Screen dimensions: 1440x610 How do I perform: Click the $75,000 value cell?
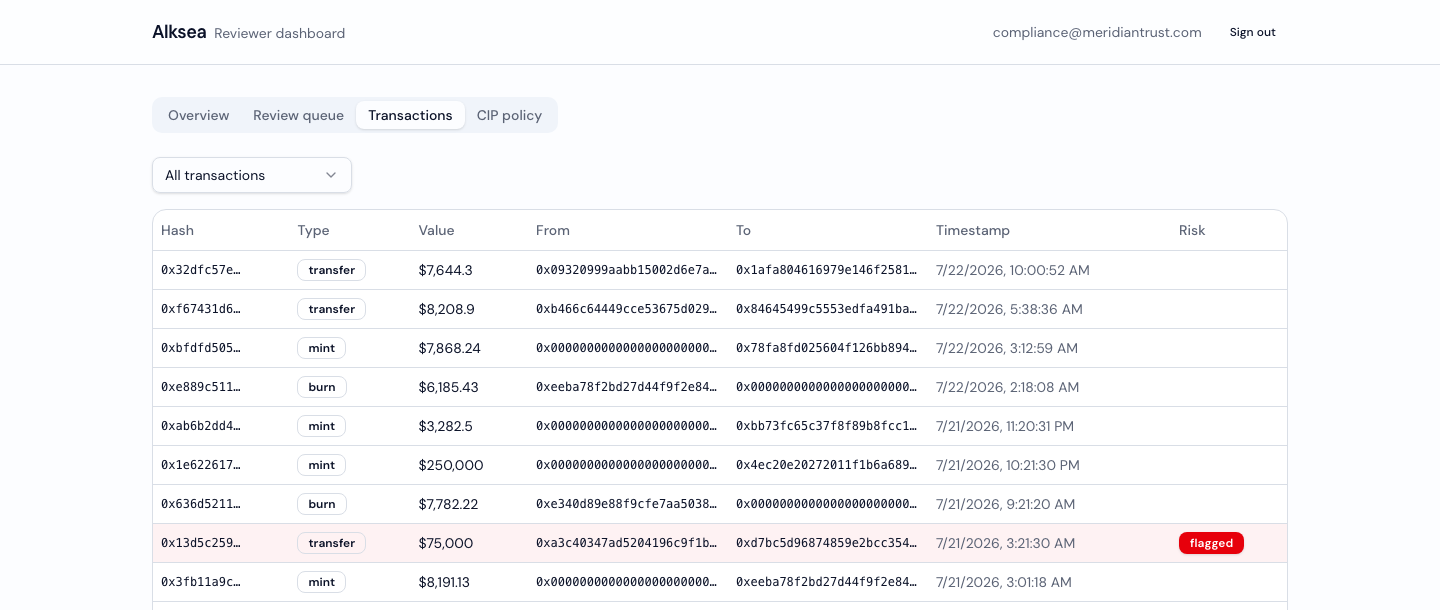(x=446, y=543)
